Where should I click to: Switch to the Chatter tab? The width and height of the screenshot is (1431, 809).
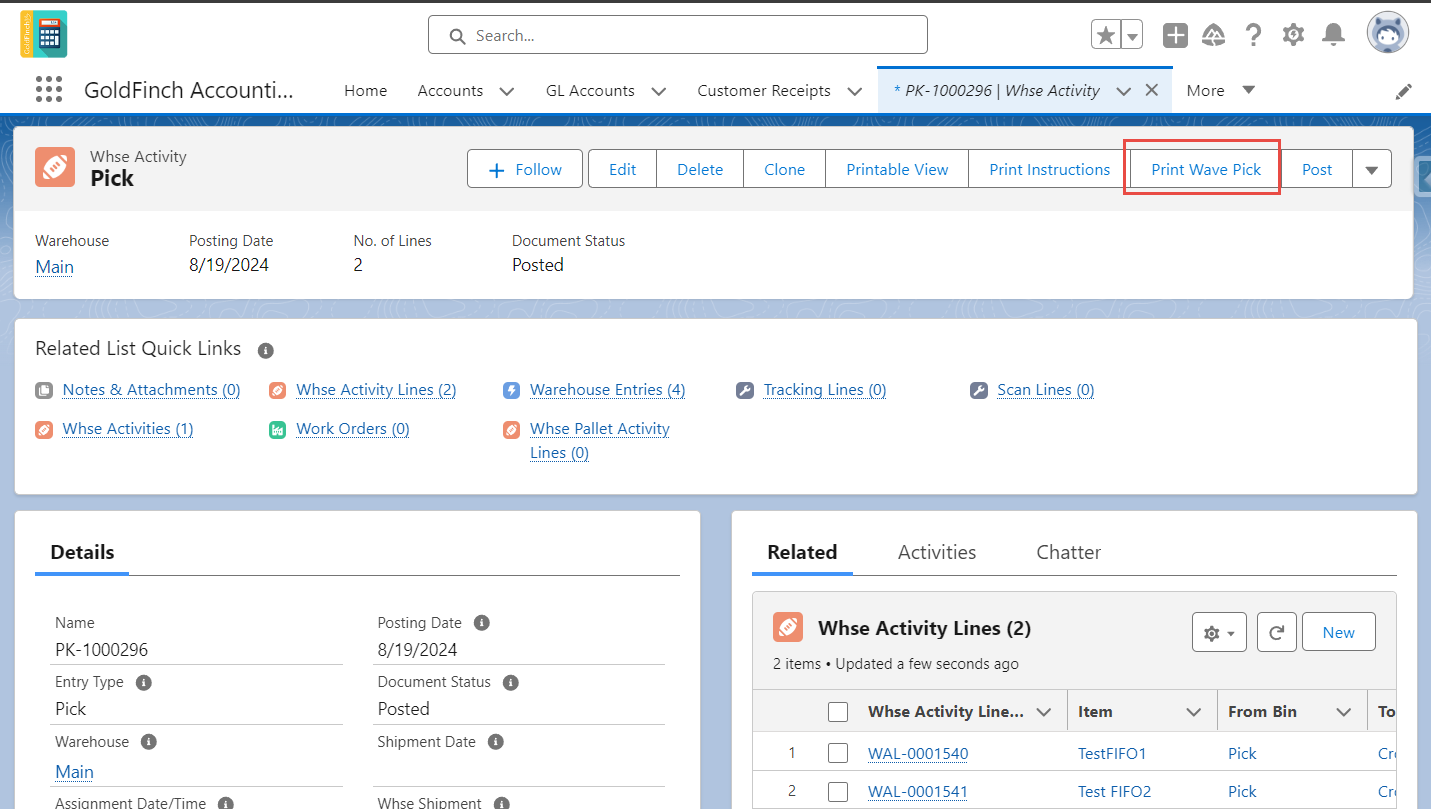(1068, 552)
